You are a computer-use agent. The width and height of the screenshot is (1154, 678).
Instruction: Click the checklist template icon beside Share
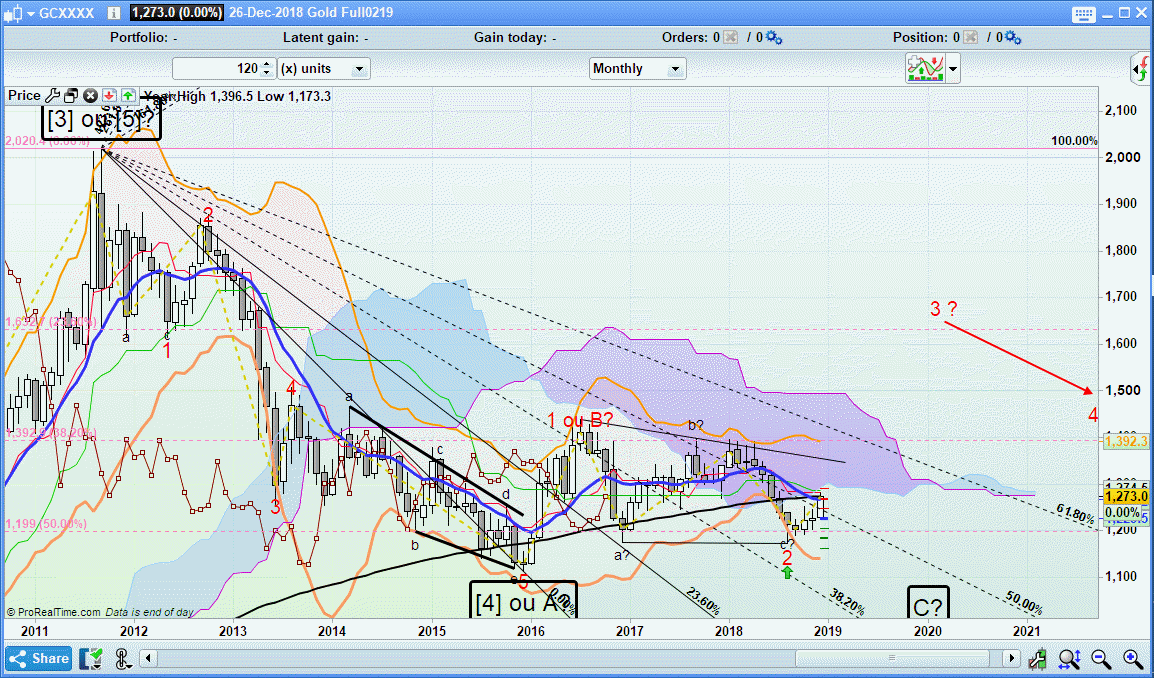[93, 658]
